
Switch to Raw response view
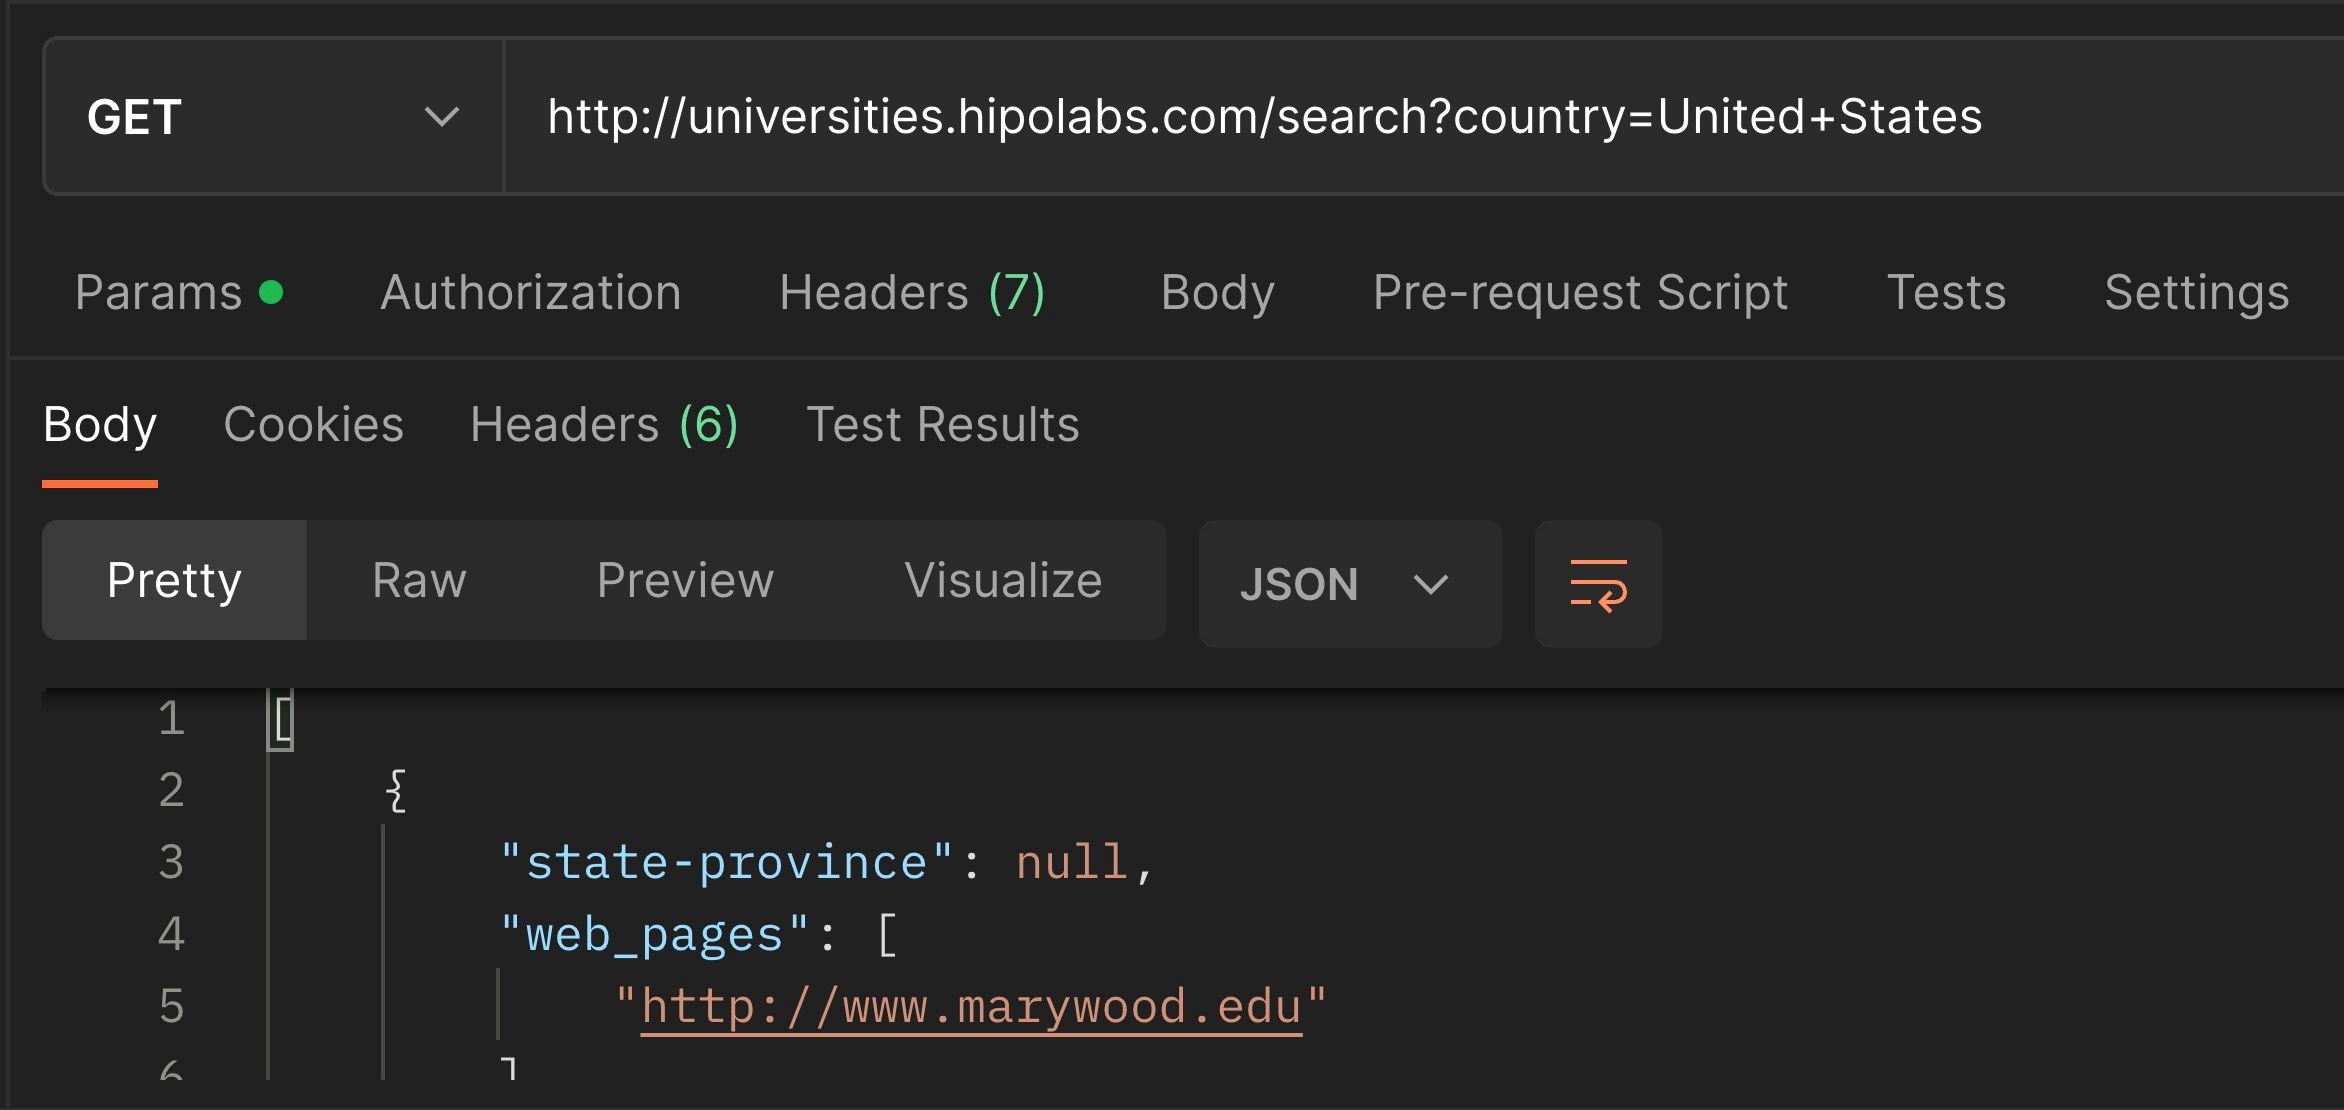click(x=419, y=581)
